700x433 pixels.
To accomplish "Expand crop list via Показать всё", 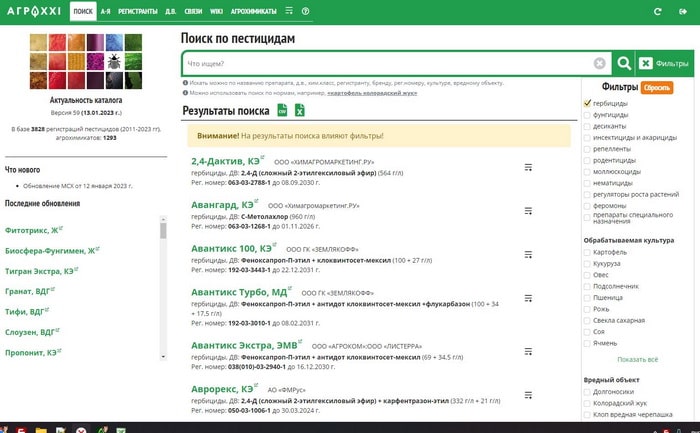I will tap(638, 359).
